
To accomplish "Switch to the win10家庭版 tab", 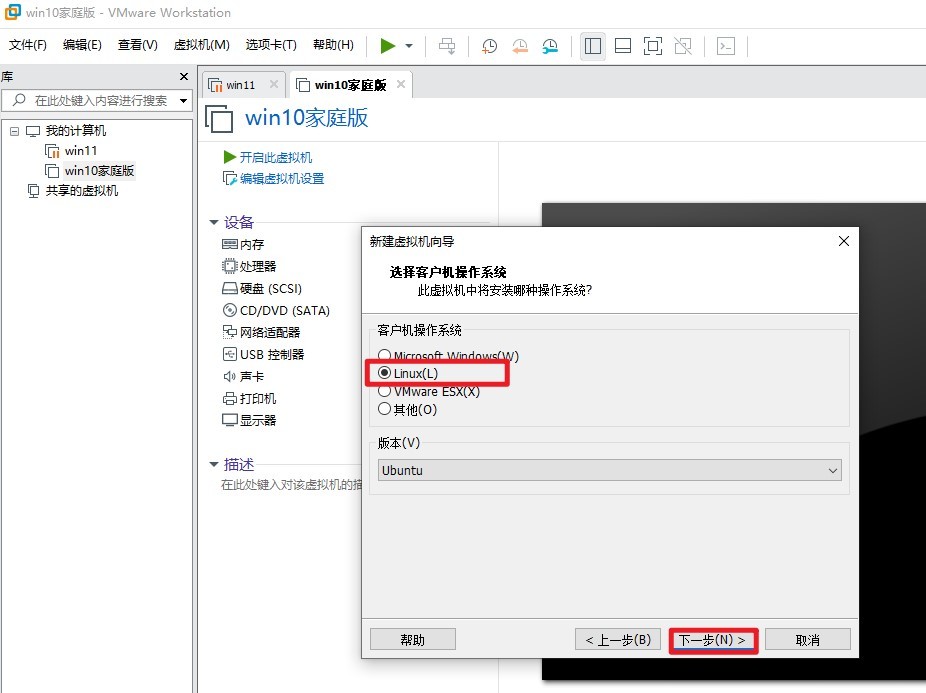I will [x=350, y=85].
